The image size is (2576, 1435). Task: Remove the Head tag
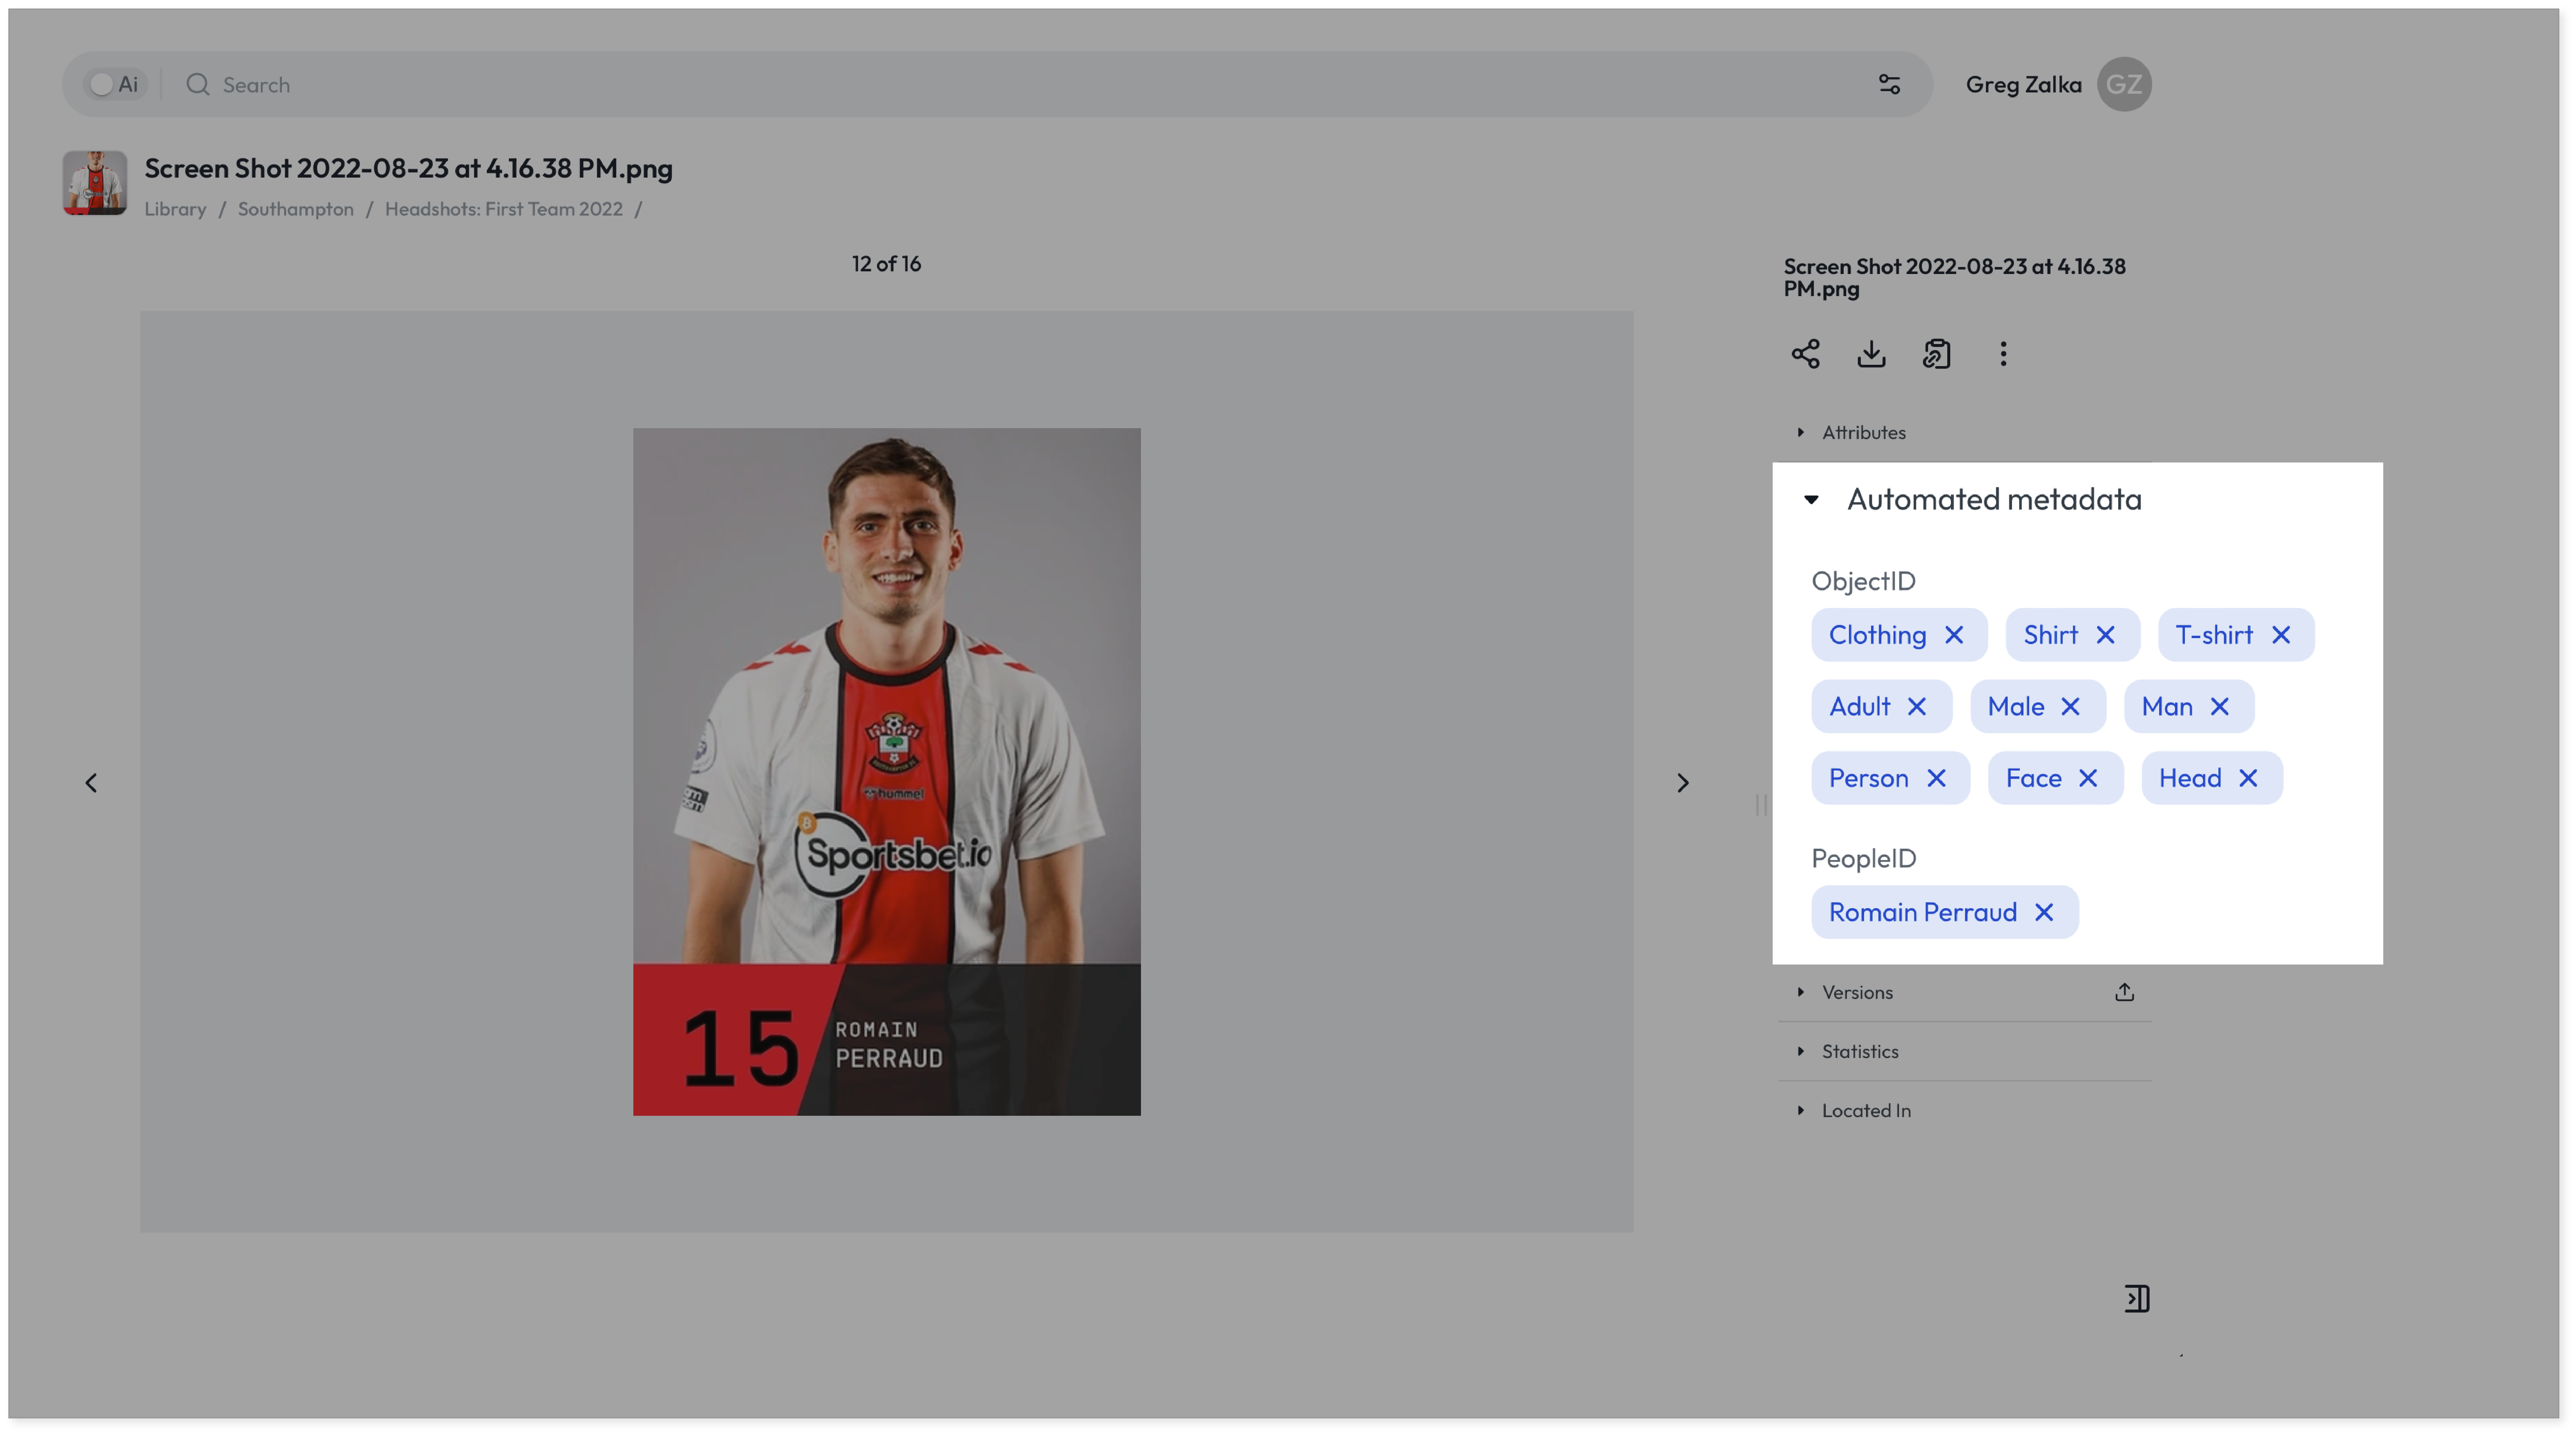(2248, 778)
